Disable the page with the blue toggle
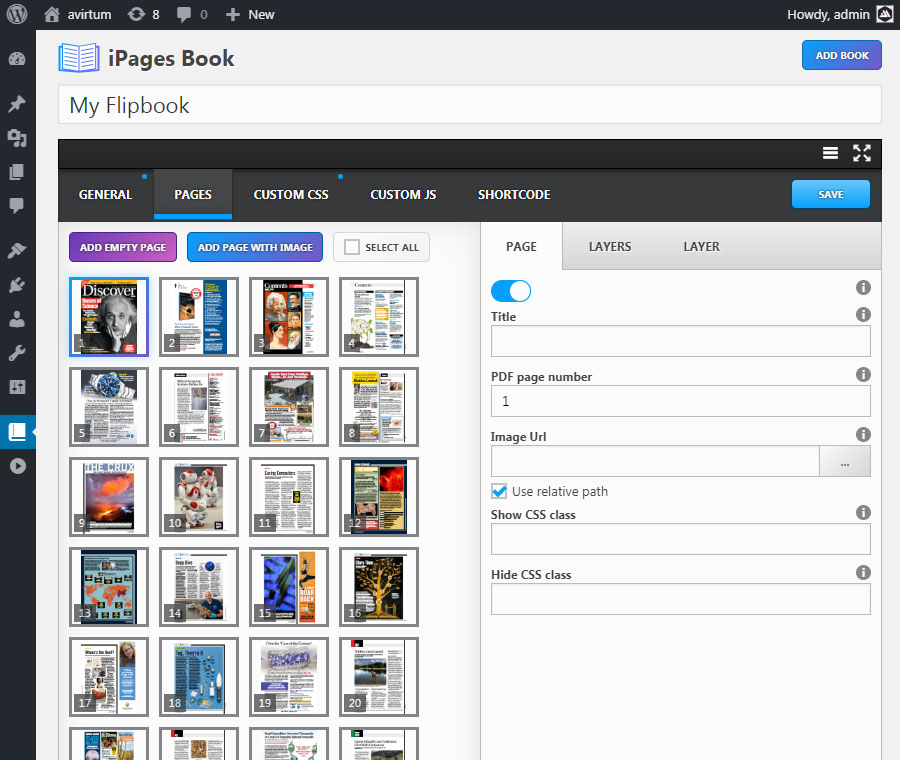Viewport: 900px width, 760px height. tap(511, 291)
